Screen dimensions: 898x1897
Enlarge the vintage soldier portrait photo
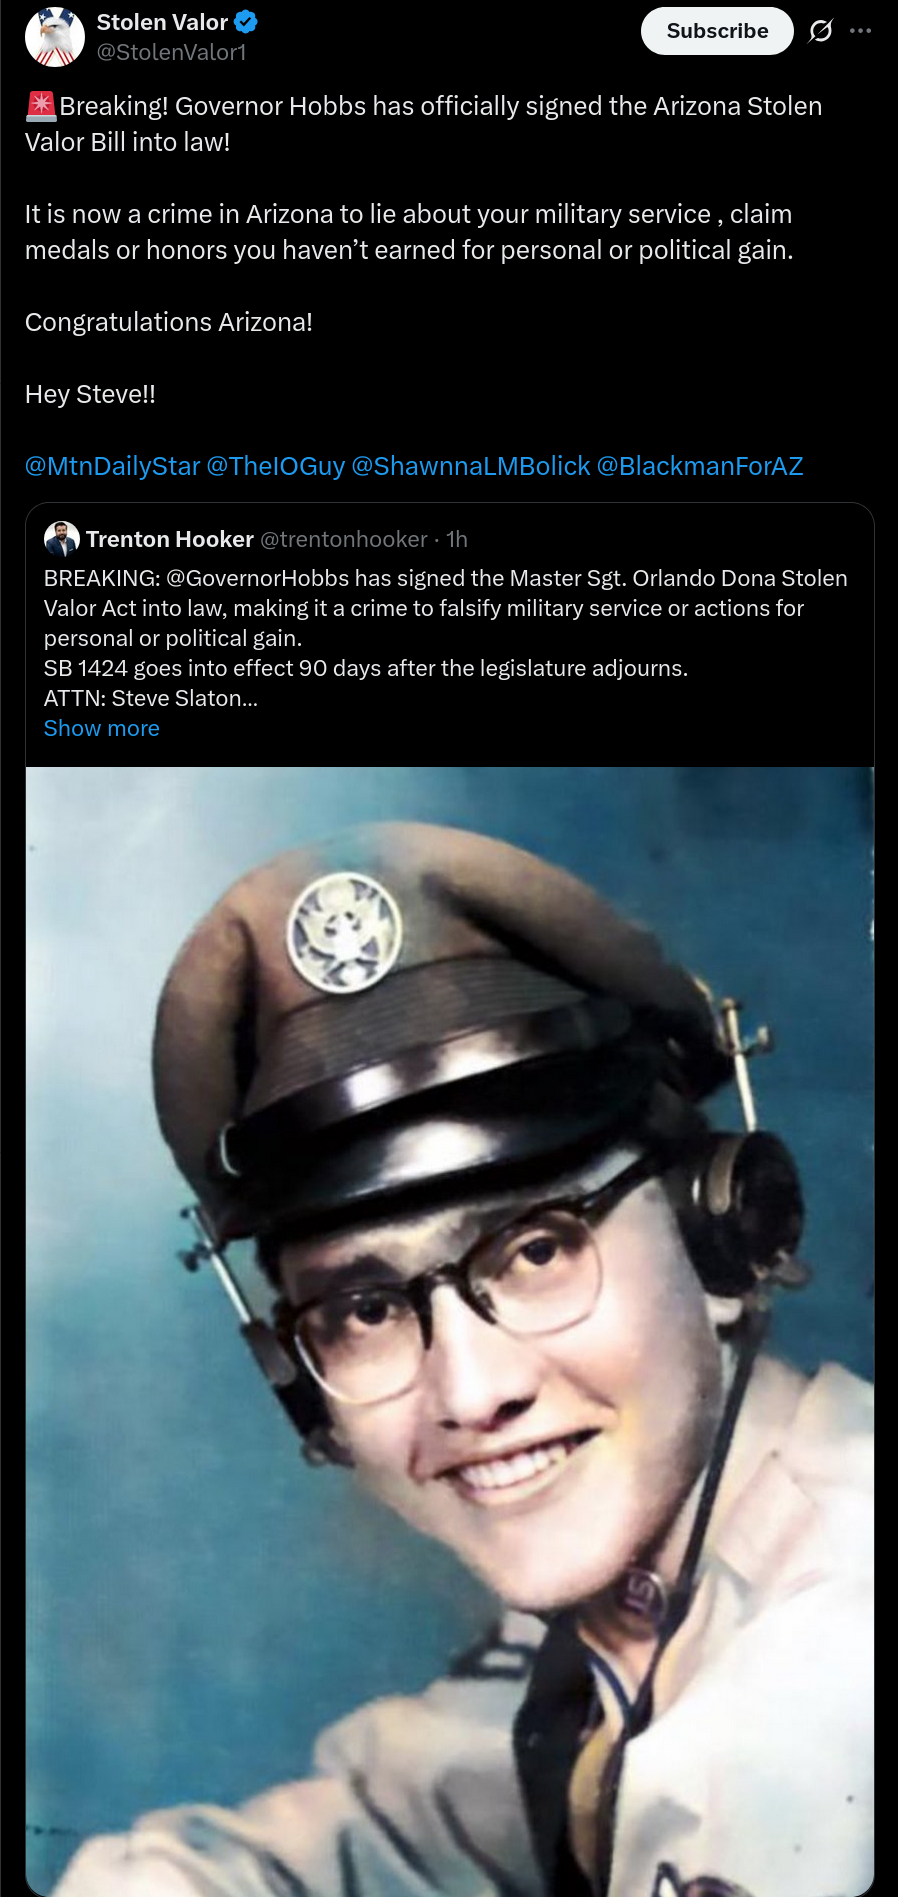(x=450, y=1330)
